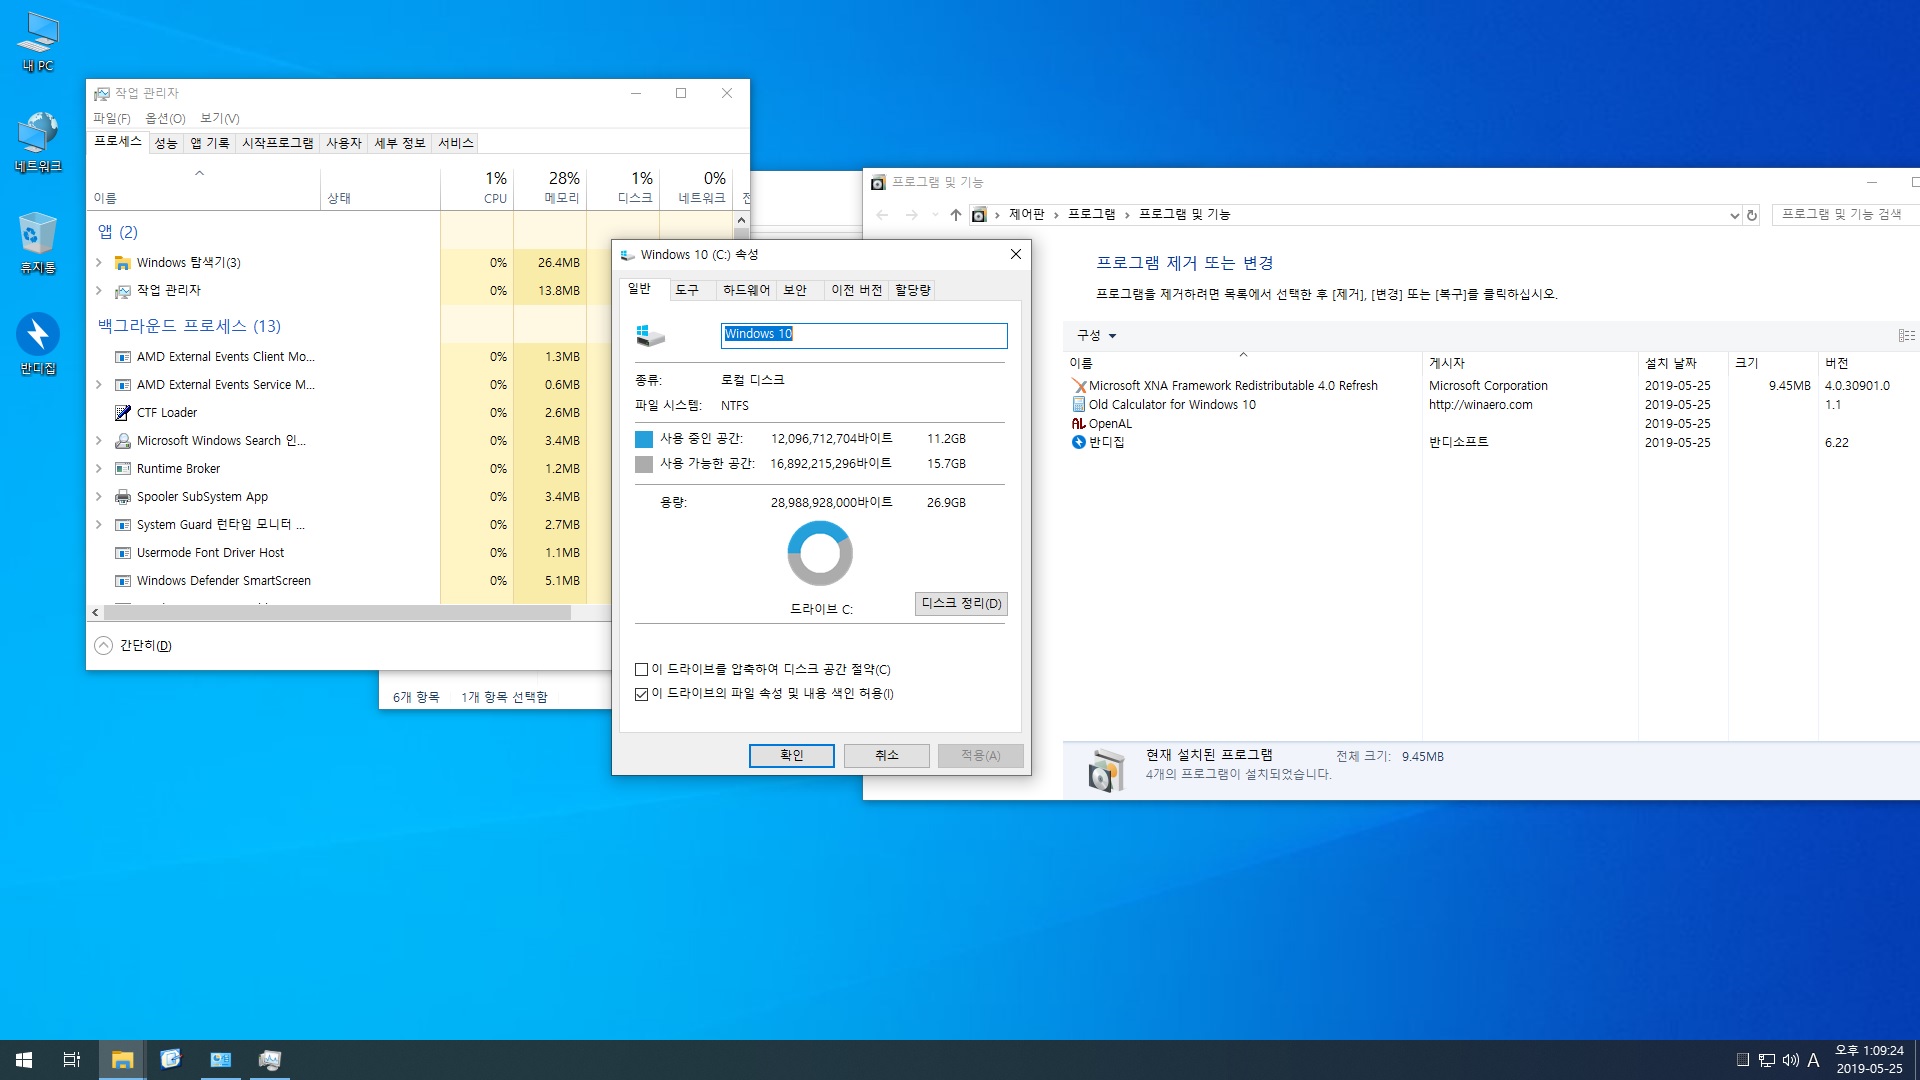Click refresh button in Programs address bar
1920x1080 pixels.
point(1752,215)
